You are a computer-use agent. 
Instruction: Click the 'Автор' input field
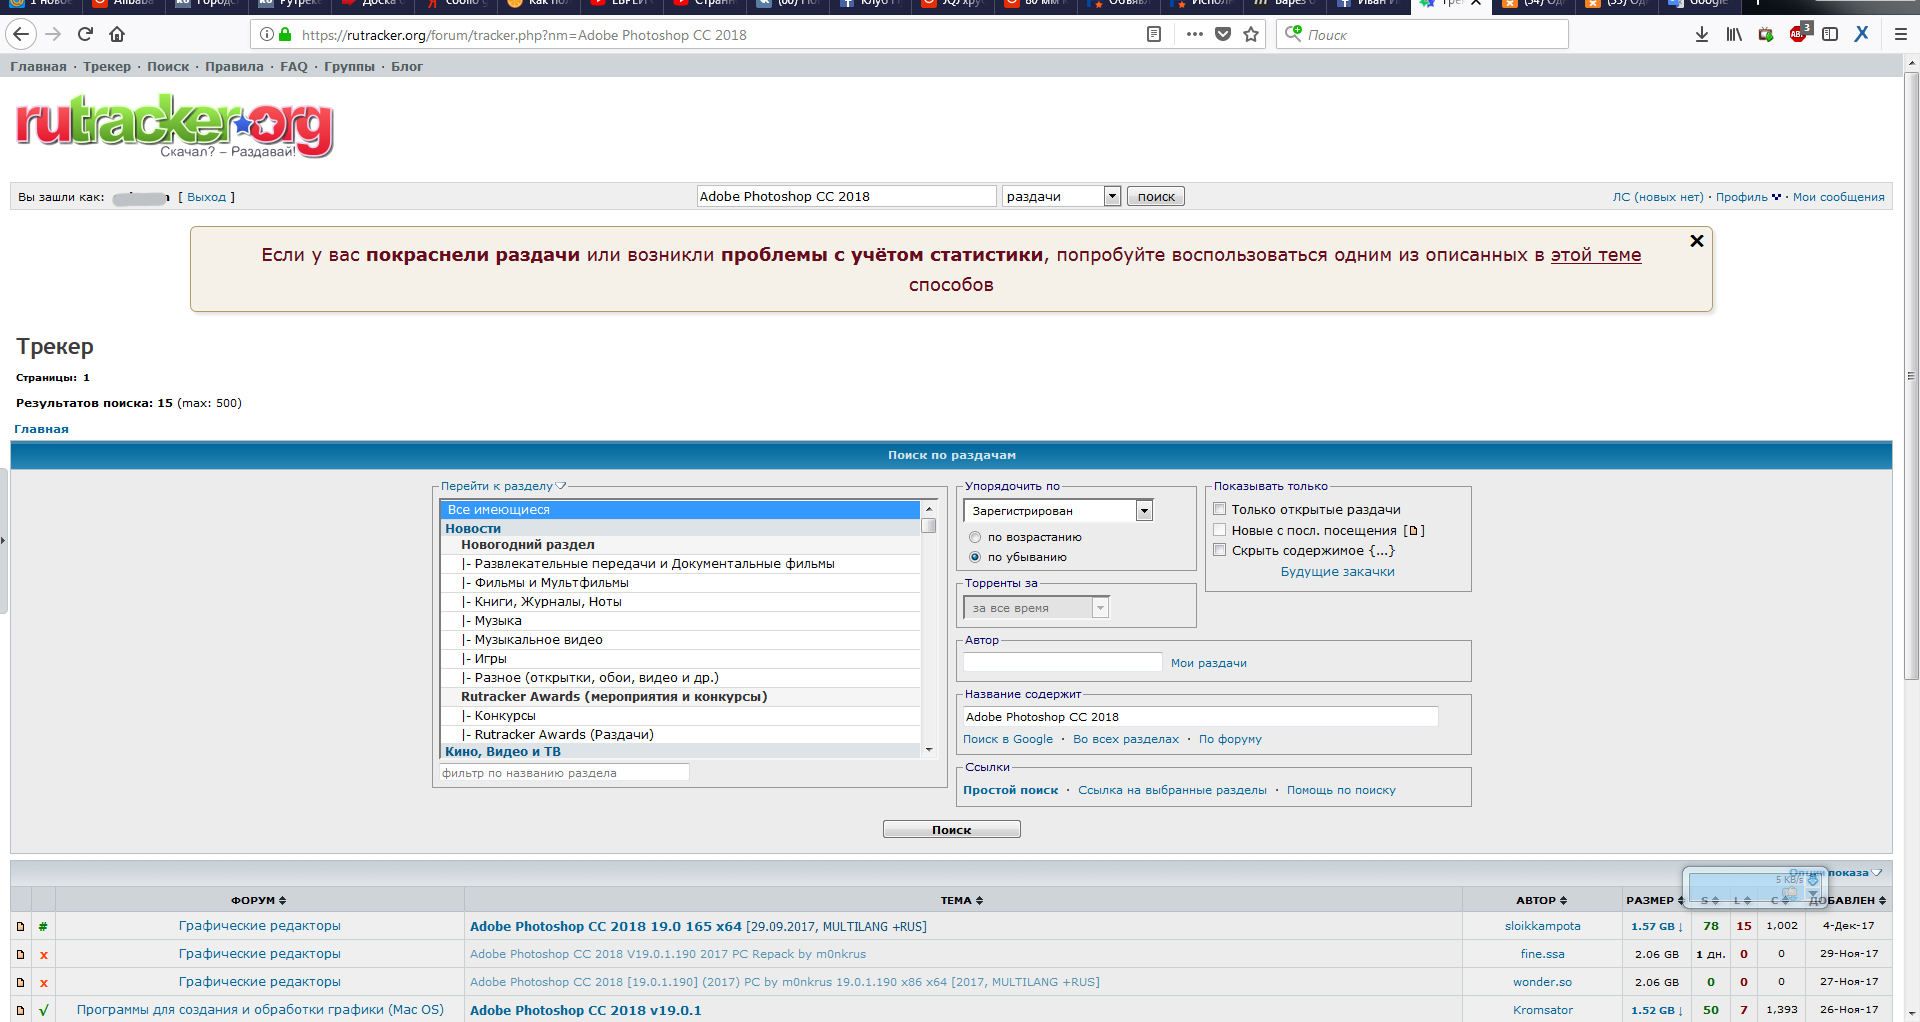[1062, 662]
